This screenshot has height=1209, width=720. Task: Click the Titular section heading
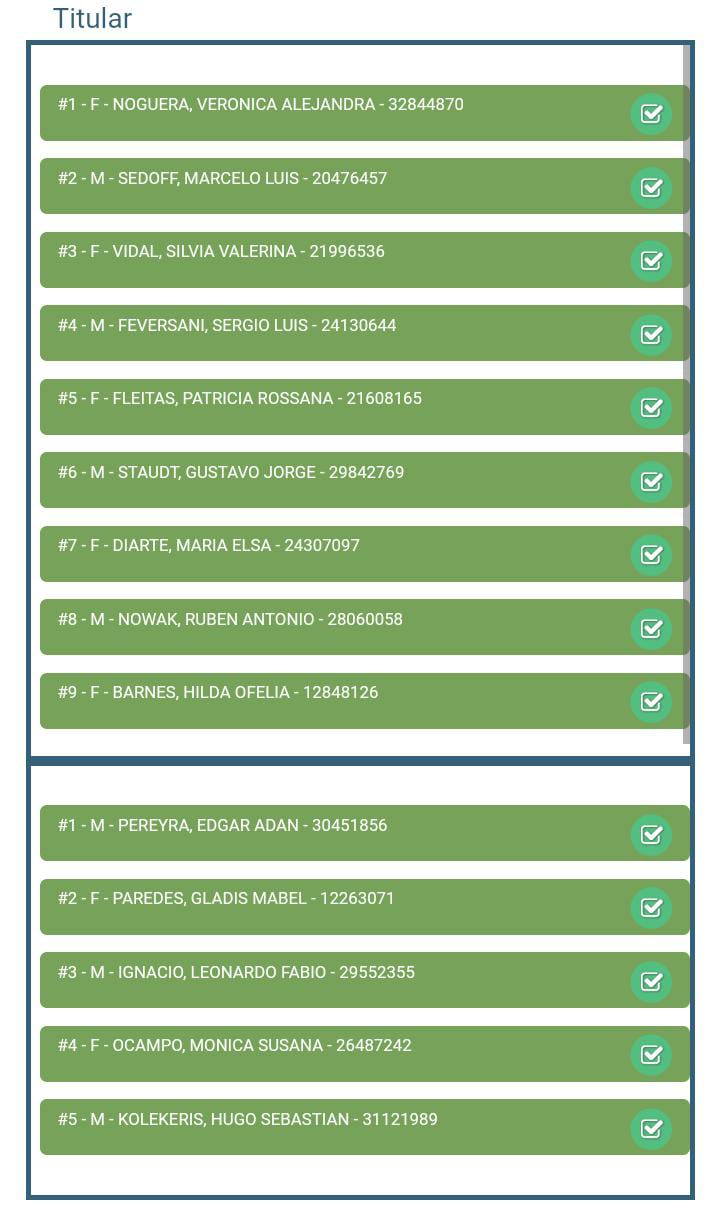(x=92, y=19)
